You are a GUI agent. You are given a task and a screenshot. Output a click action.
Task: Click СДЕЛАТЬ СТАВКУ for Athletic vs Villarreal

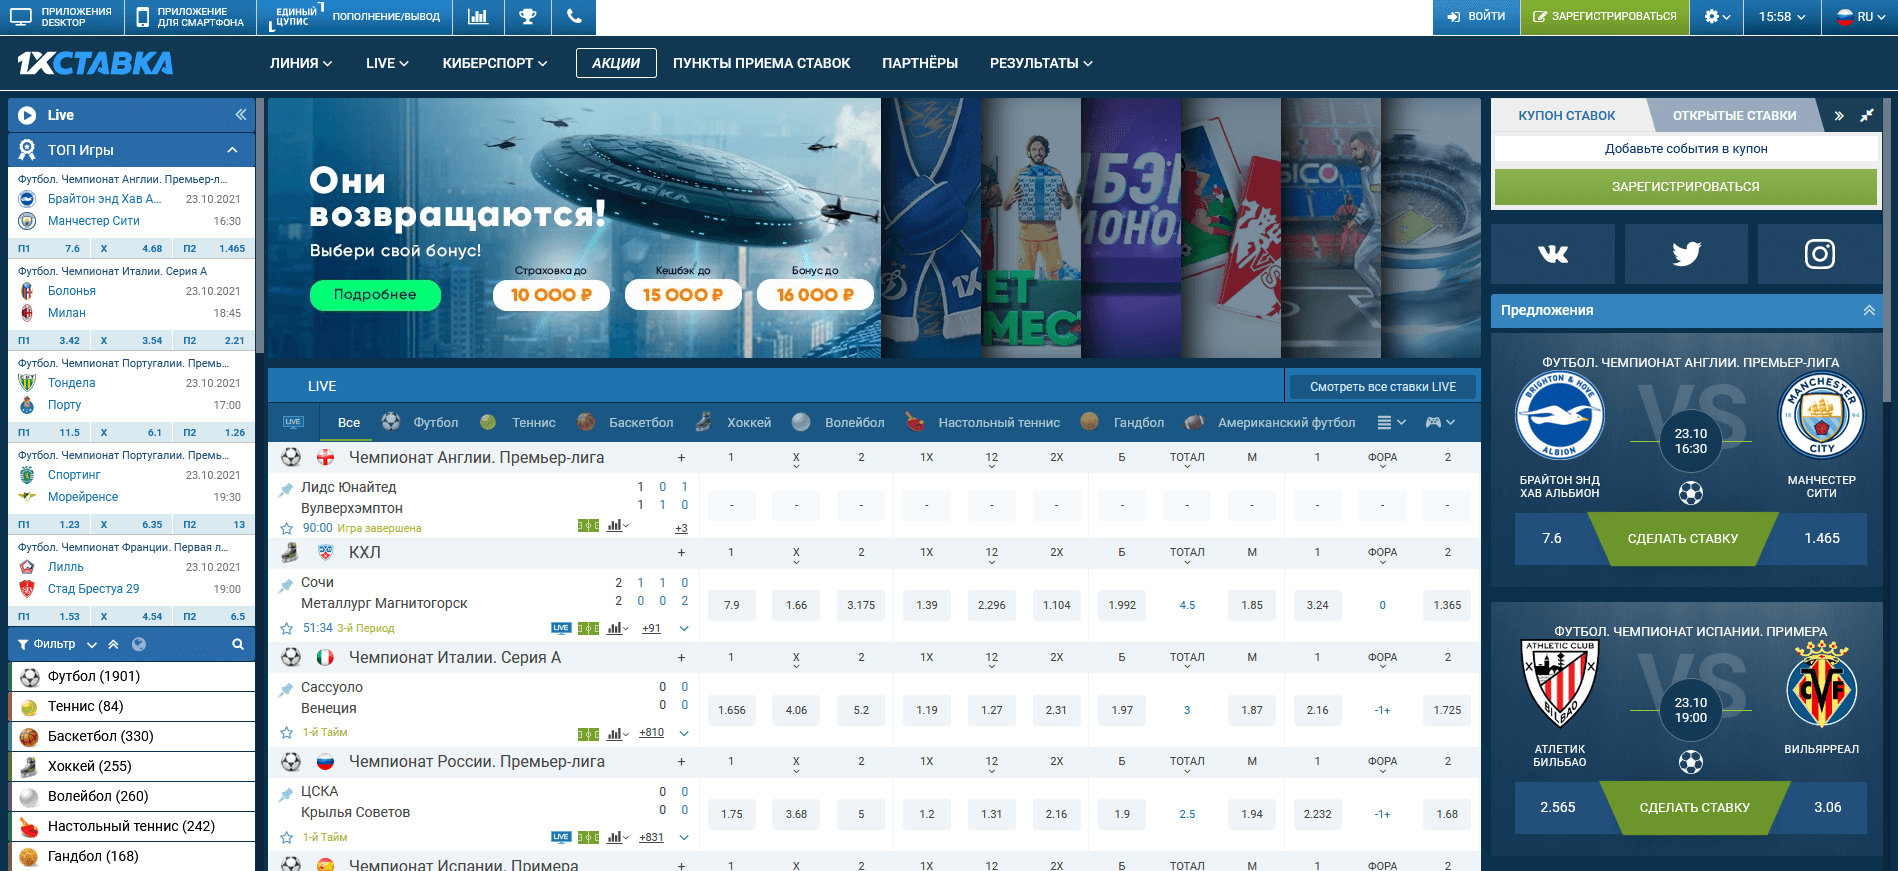1694,807
